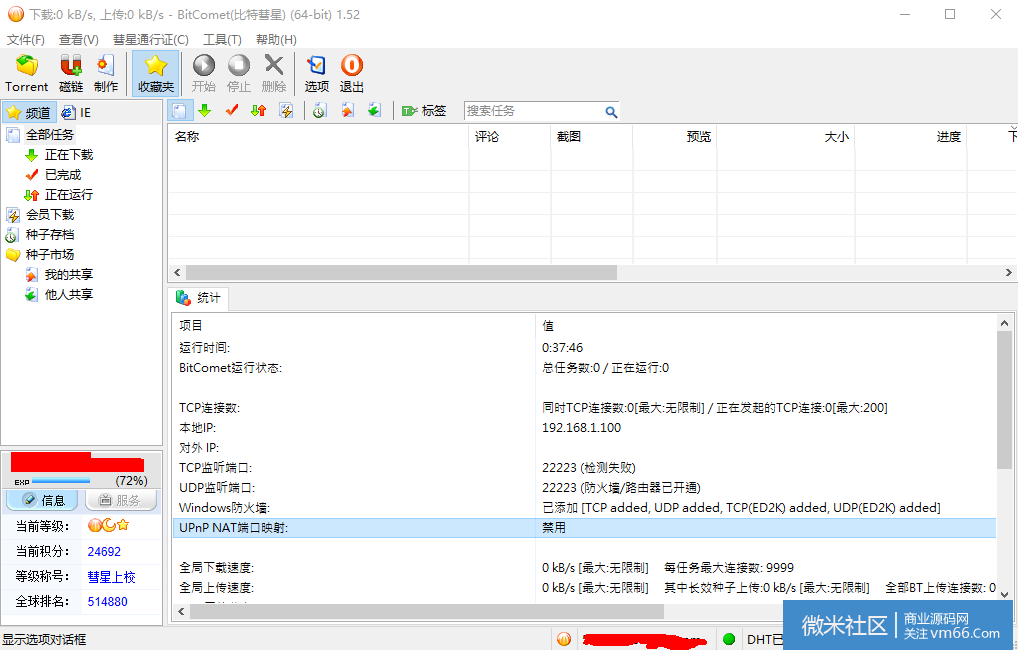1018x650 pixels.
Task: Open score link 24692
Action: [104, 551]
